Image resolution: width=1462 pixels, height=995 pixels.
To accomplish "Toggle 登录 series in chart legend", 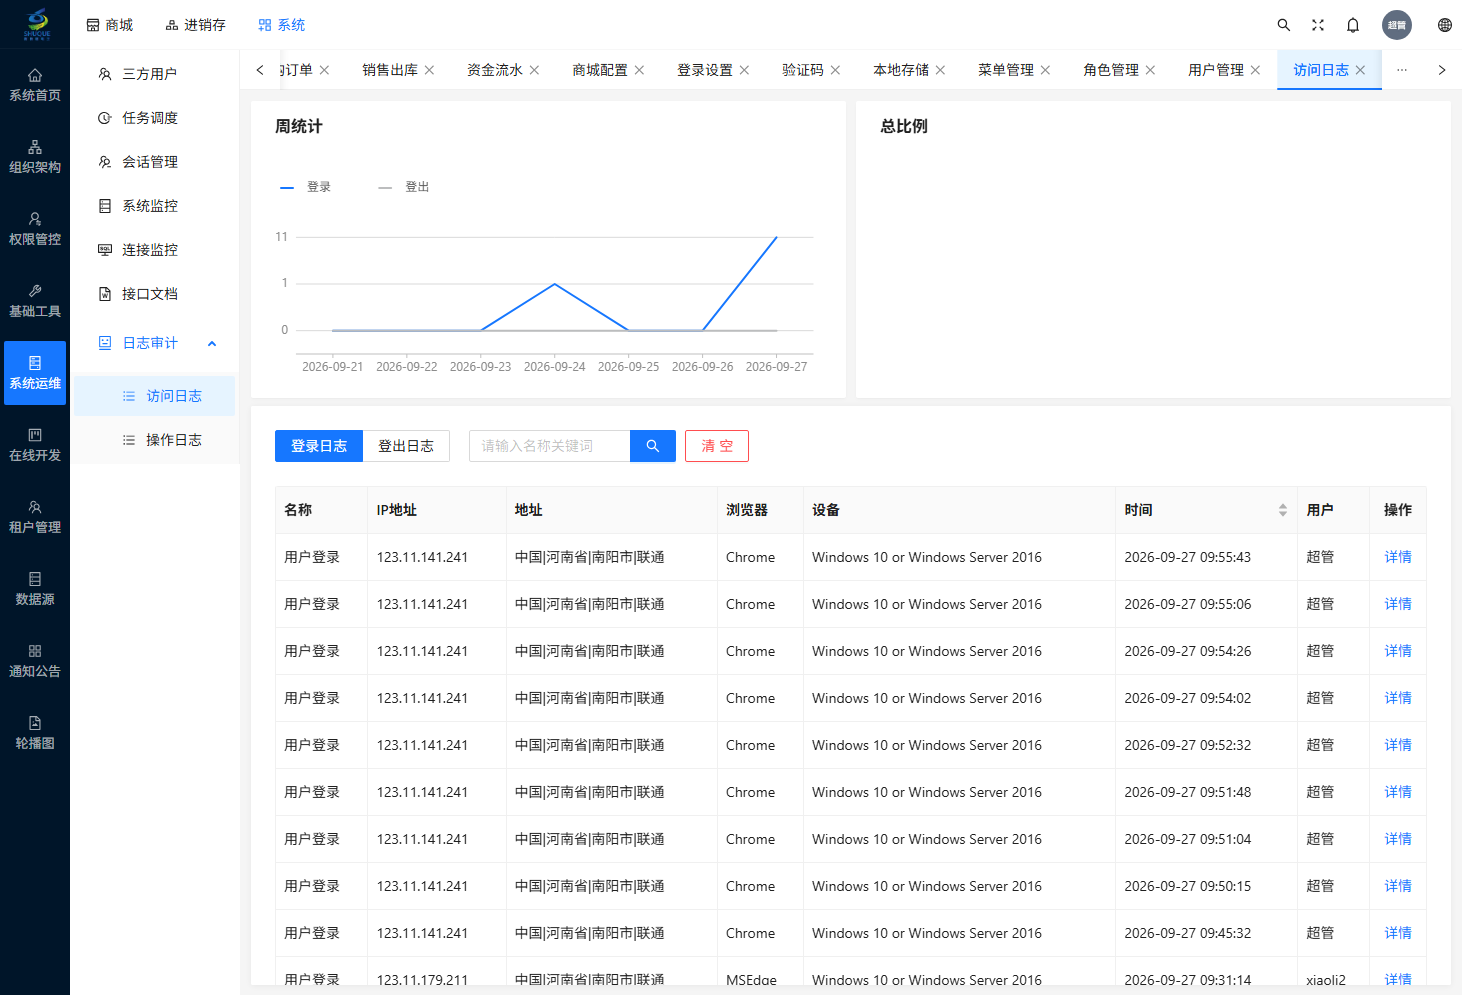I will 306,187.
